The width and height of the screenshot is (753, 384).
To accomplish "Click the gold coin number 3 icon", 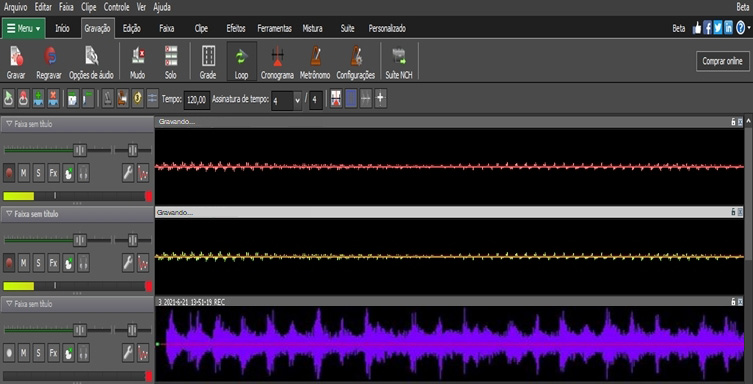I will (x=138, y=99).
